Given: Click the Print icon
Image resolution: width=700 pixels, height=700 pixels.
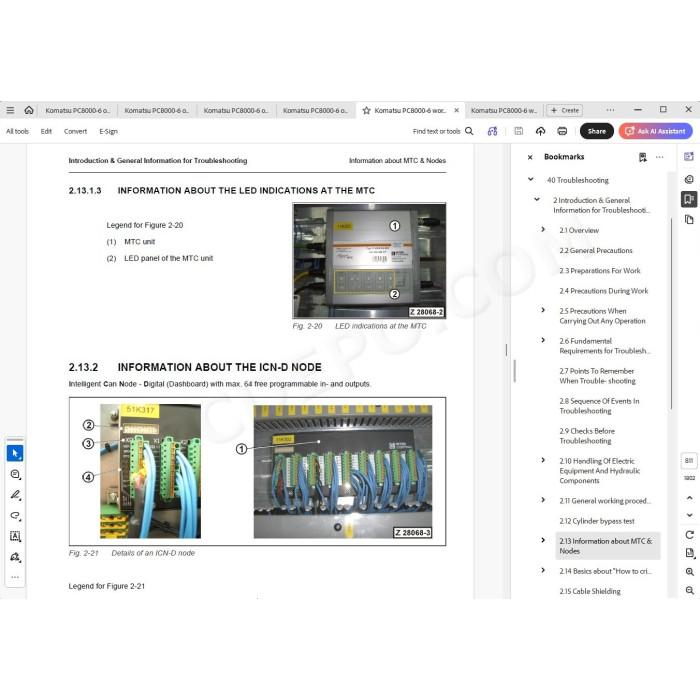Looking at the screenshot, I should 562,131.
